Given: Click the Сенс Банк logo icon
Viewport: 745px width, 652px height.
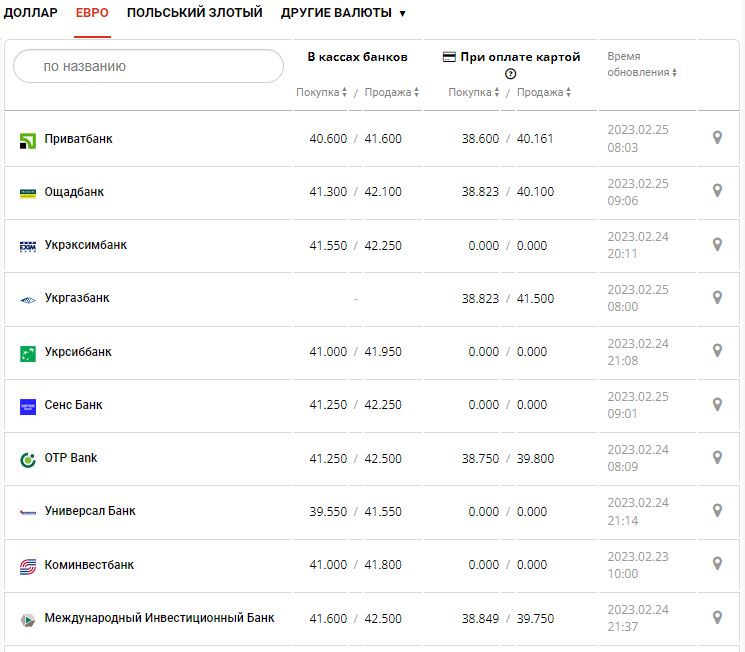Looking at the screenshot, I should (28, 406).
